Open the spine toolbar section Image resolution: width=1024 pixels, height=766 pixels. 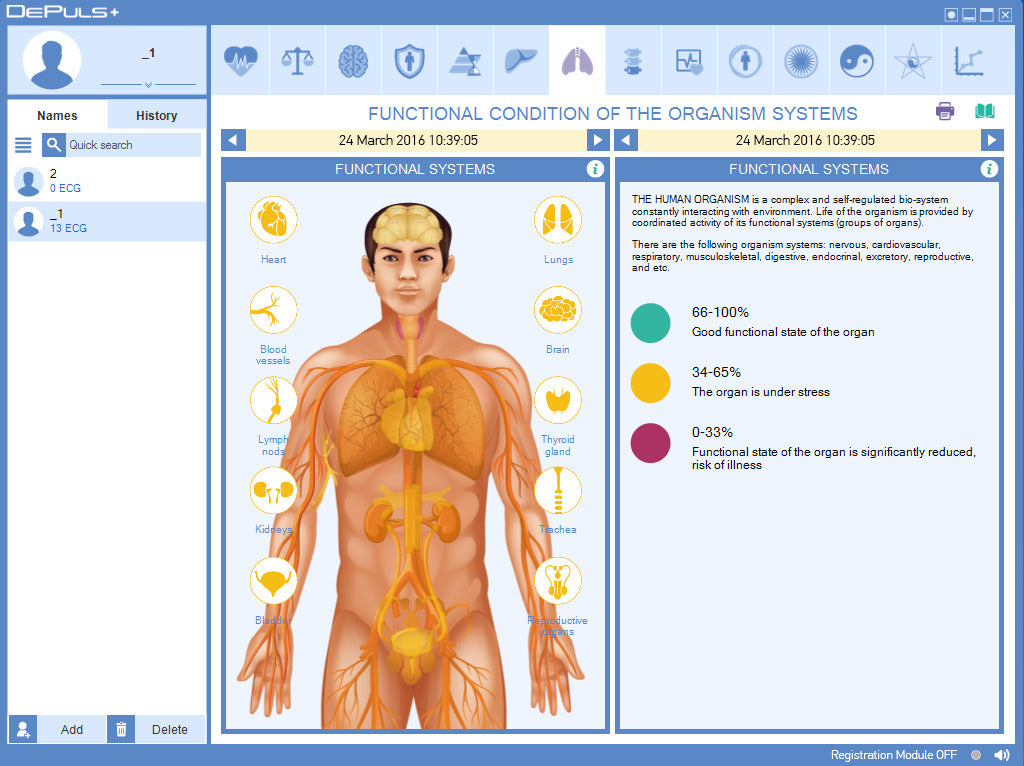(x=633, y=61)
